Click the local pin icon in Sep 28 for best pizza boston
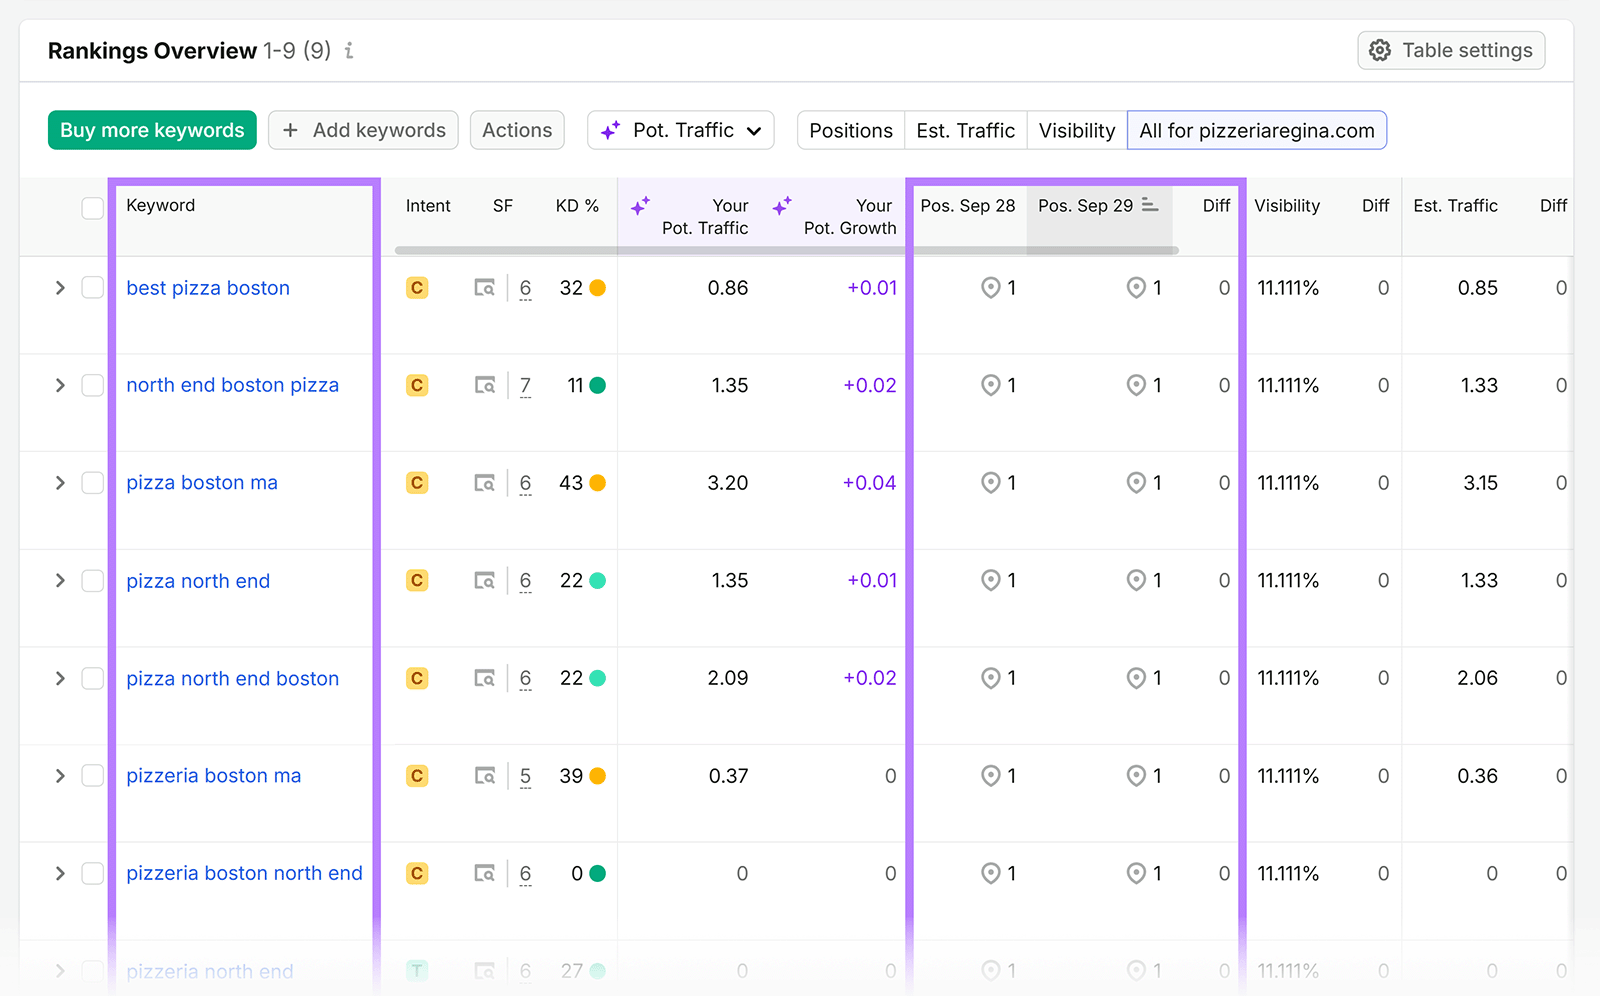 point(990,288)
